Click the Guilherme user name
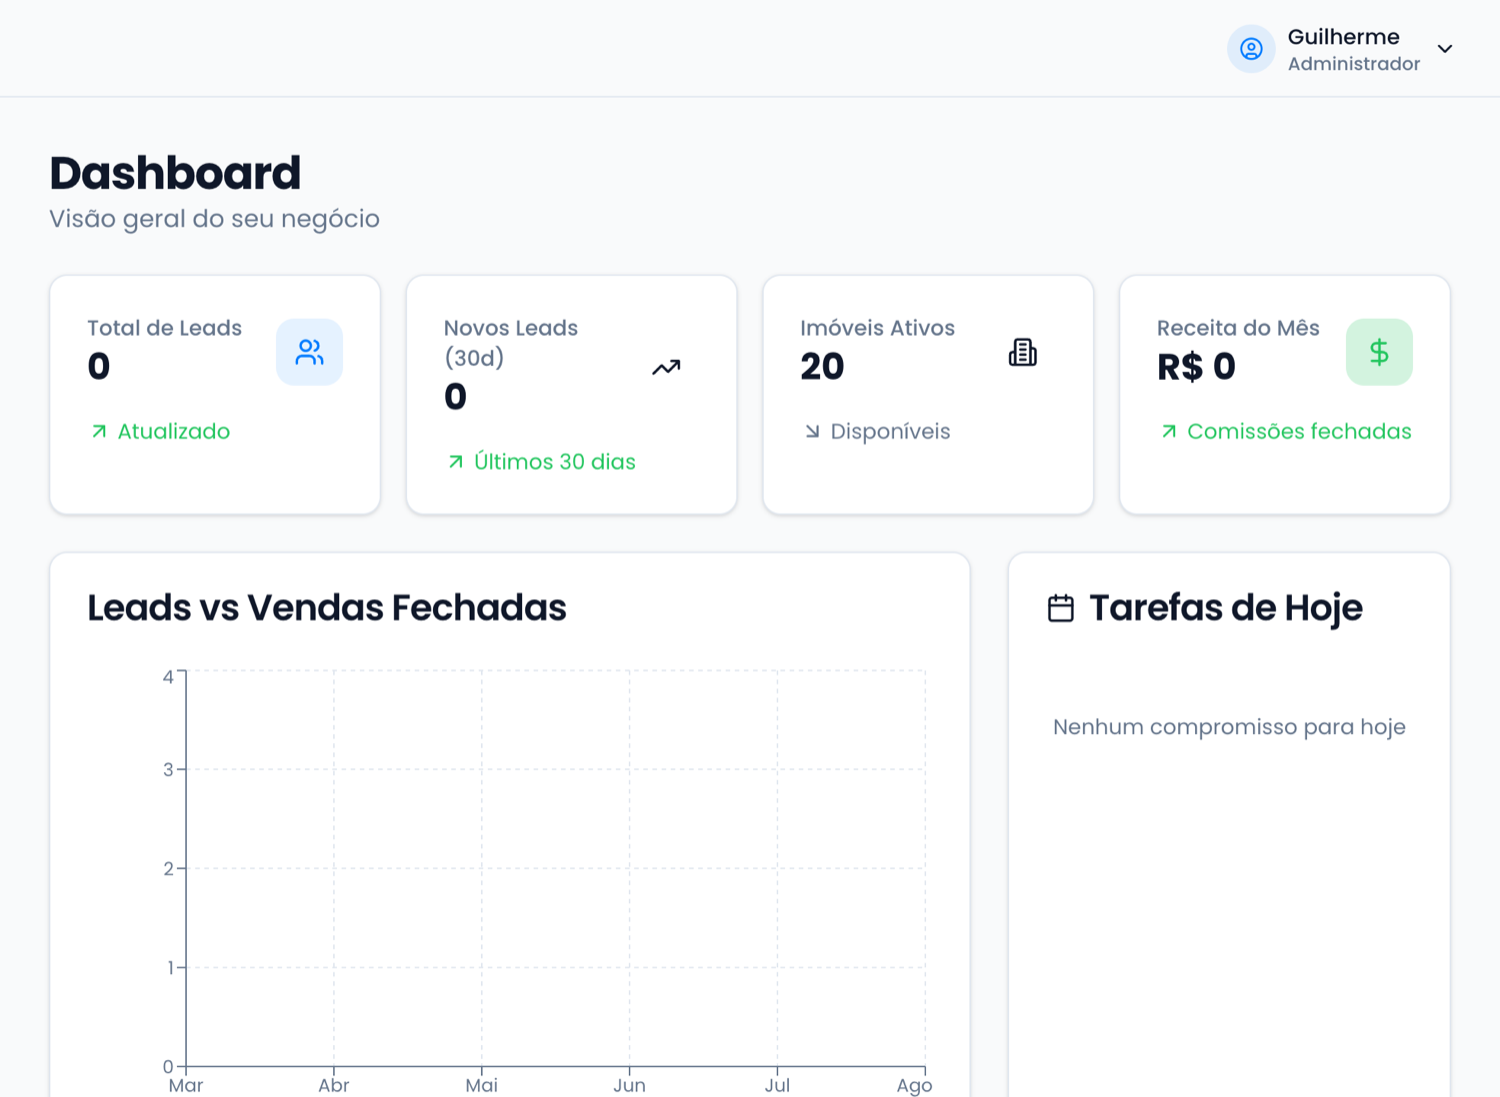Screen dimensions: 1500x1097 coord(1343,37)
